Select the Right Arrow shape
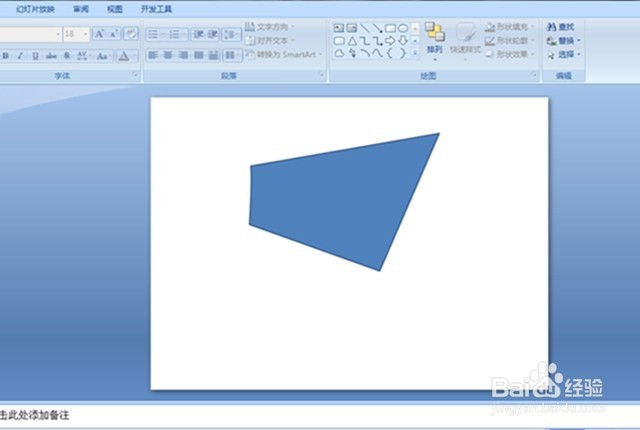 click(x=390, y=41)
